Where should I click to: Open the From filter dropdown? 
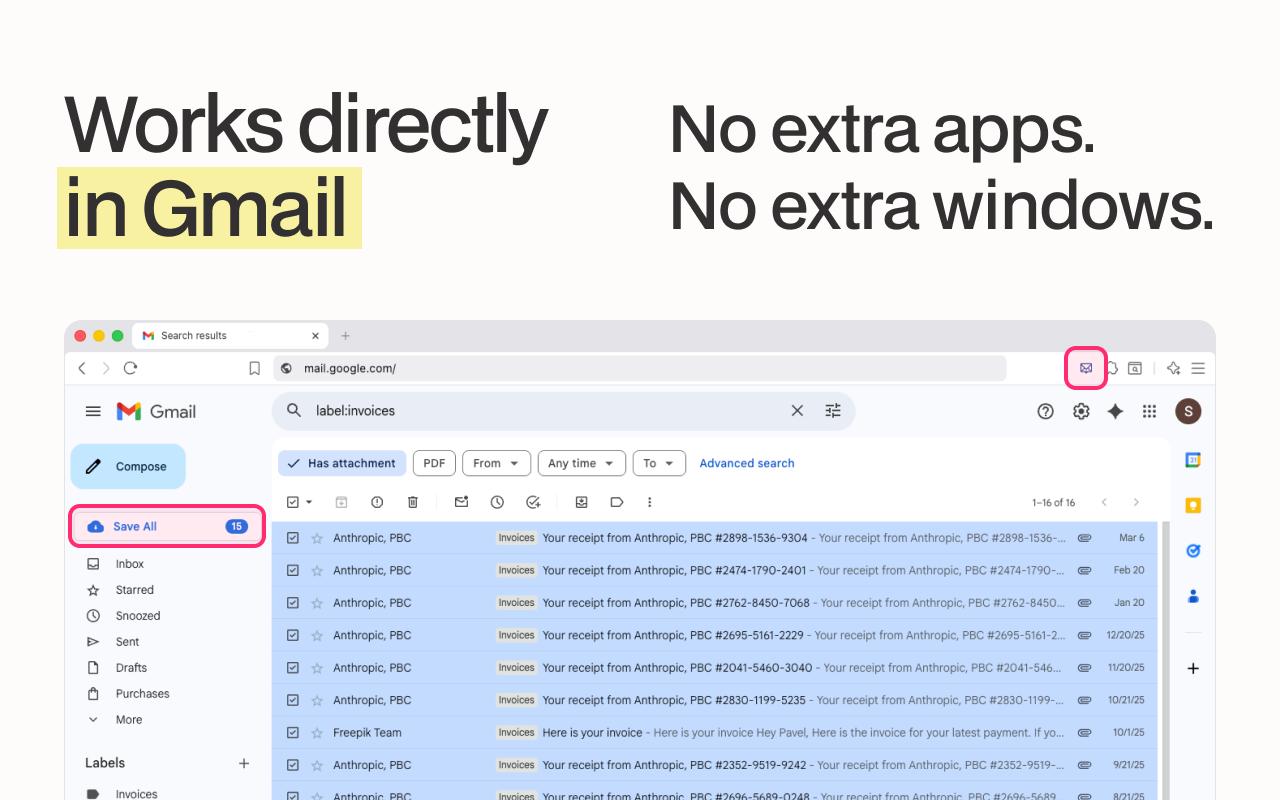tap(496, 463)
